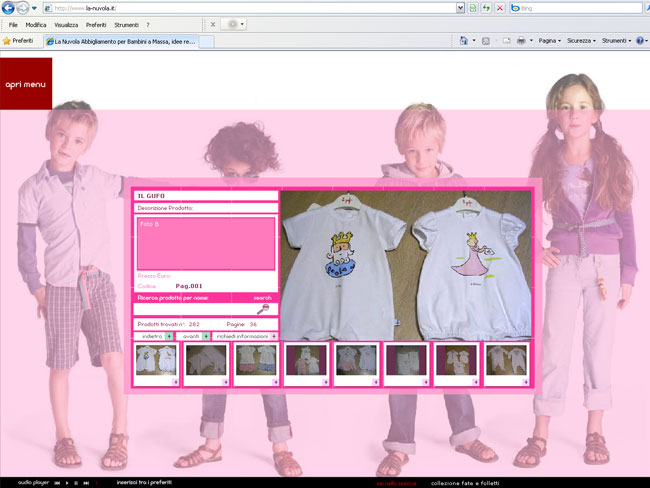This screenshot has width=650, height=488.
Task: Select the sixth product thumbnail
Action: pyautogui.click(x=406, y=360)
